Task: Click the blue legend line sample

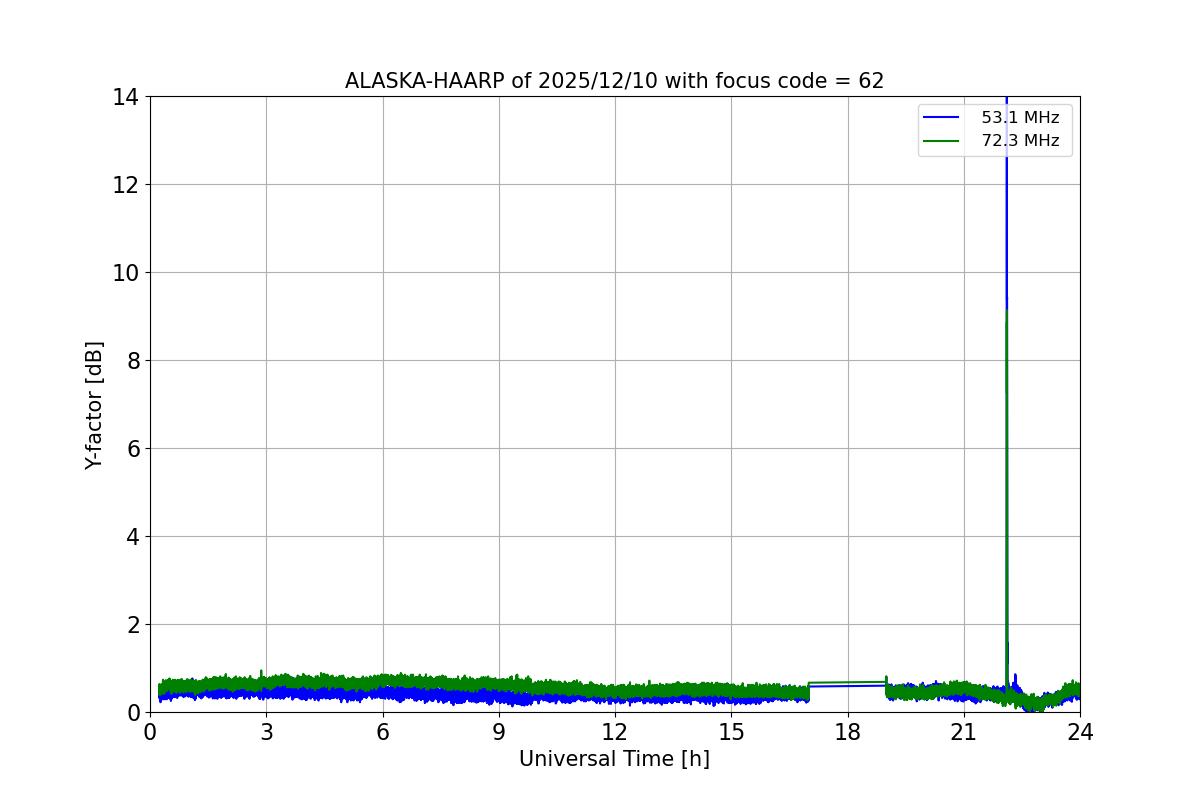Action: tap(942, 118)
